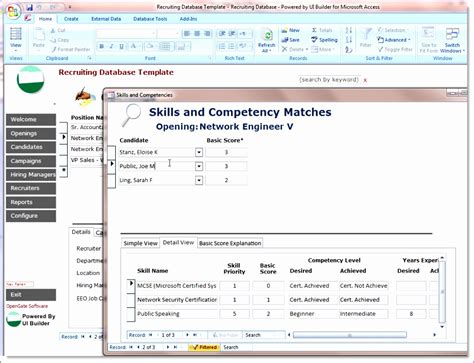Screen dimensions: 474x363
Task: Click Toggle Filter in ribbon
Action: (x=395, y=49)
